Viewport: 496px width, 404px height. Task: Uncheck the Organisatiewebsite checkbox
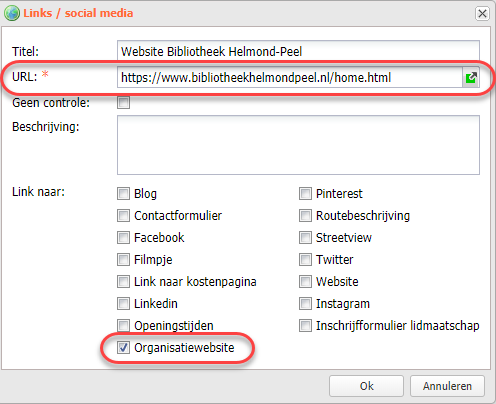[123, 348]
